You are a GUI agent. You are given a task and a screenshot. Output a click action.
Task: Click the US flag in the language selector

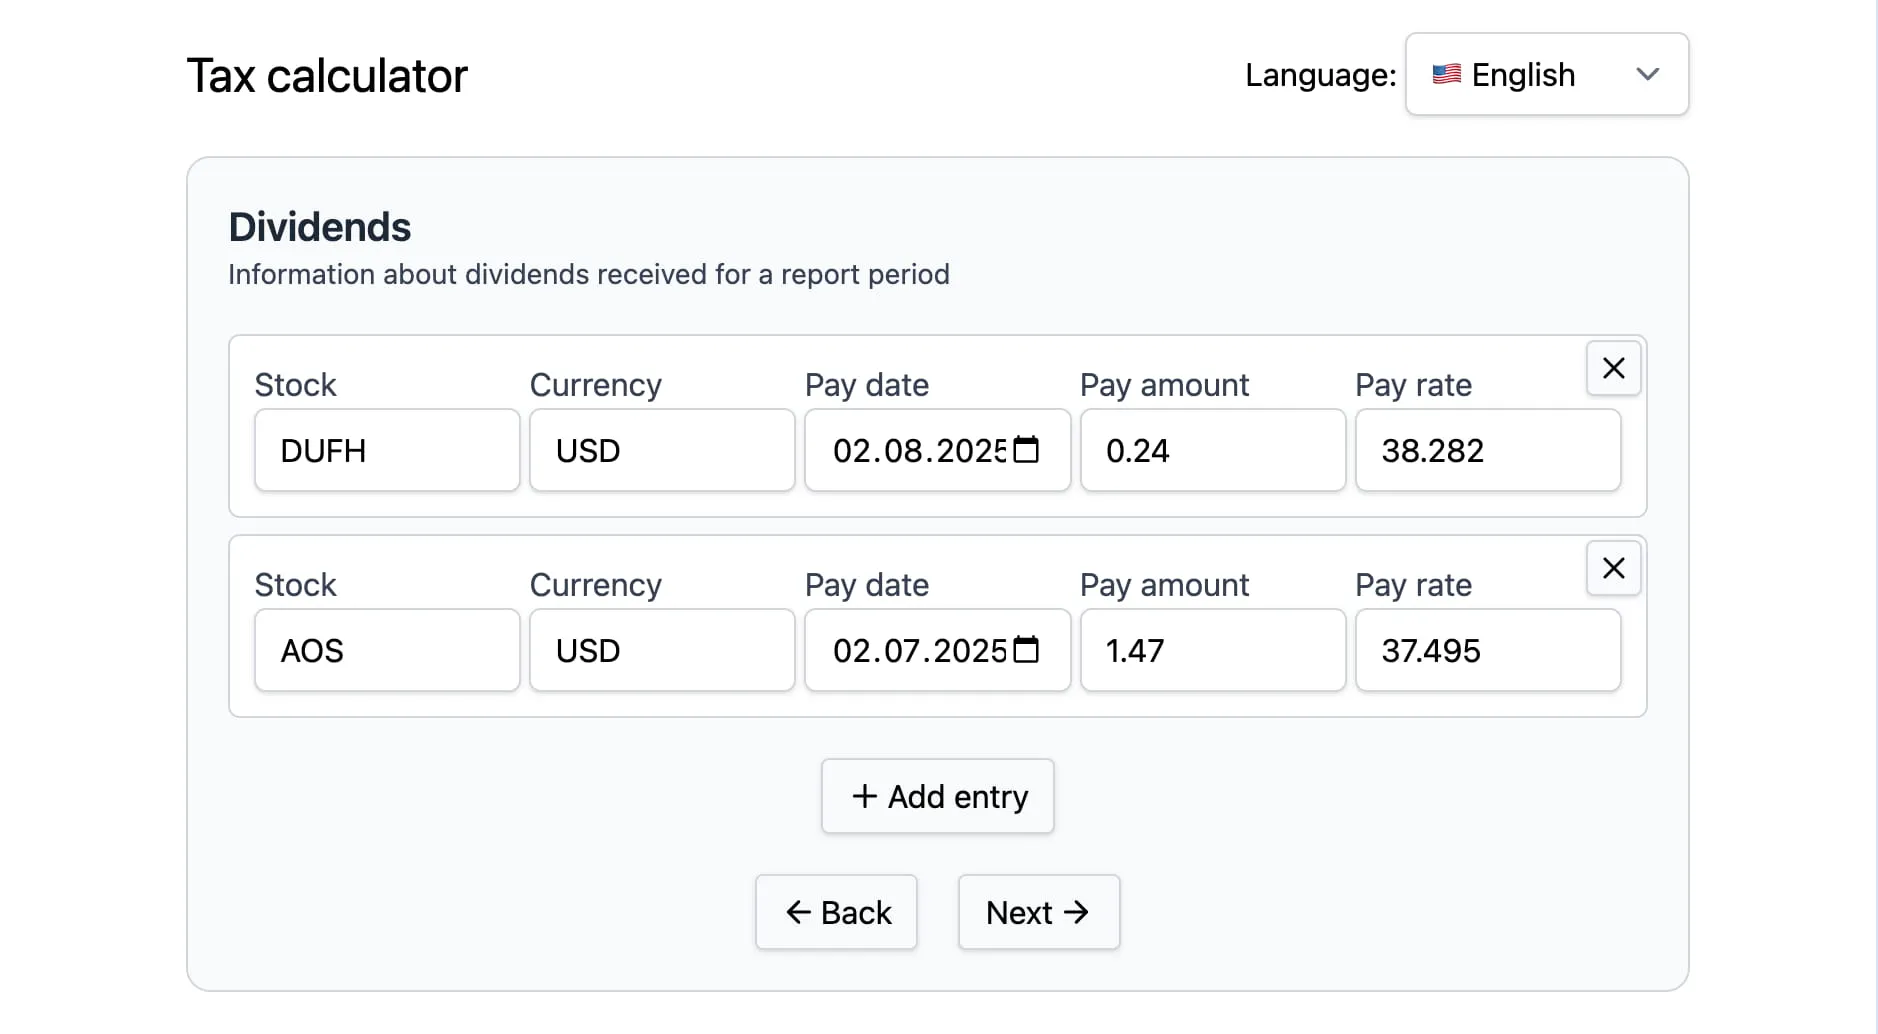click(x=1446, y=74)
